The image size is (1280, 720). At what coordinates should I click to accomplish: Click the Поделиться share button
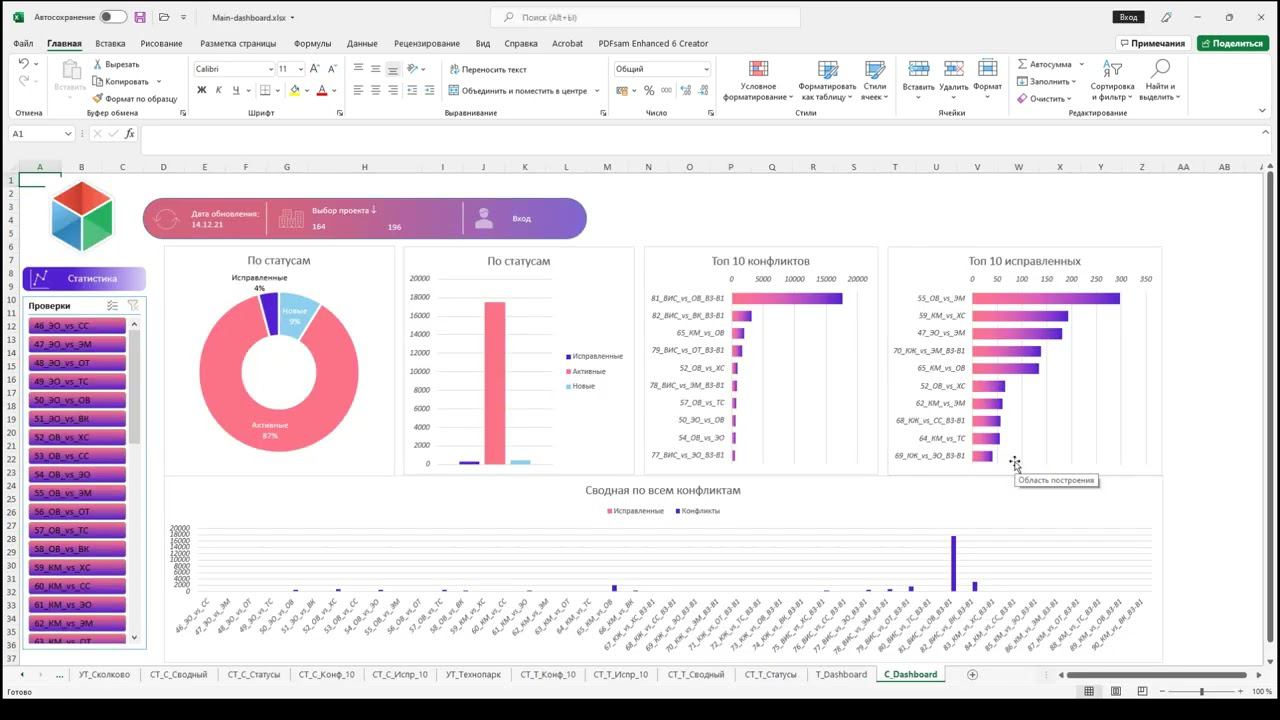point(1233,43)
